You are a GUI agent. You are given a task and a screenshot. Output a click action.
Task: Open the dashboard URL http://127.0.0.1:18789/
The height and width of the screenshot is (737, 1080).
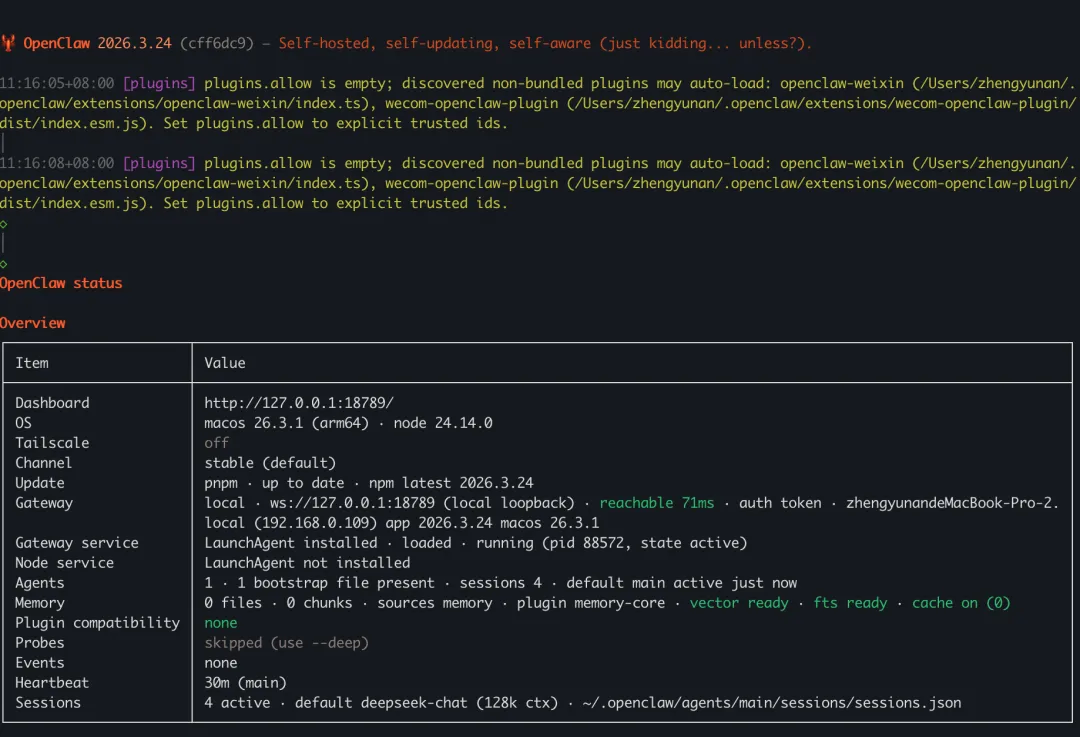point(299,403)
